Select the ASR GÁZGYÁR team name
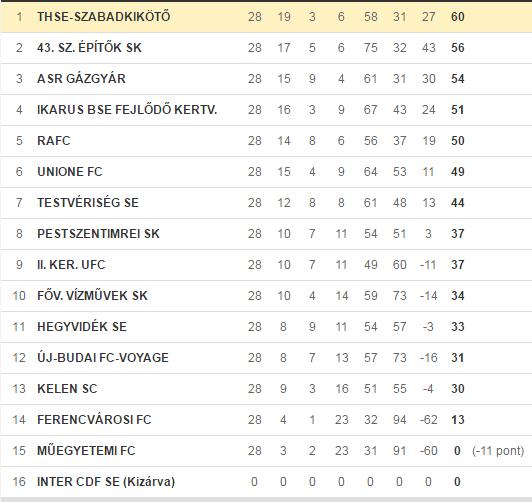The width and height of the screenshot is (532, 502). click(81, 79)
